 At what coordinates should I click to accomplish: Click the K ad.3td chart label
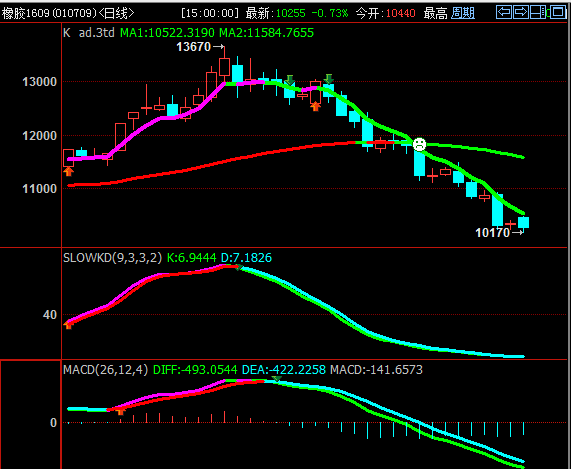click(x=89, y=33)
